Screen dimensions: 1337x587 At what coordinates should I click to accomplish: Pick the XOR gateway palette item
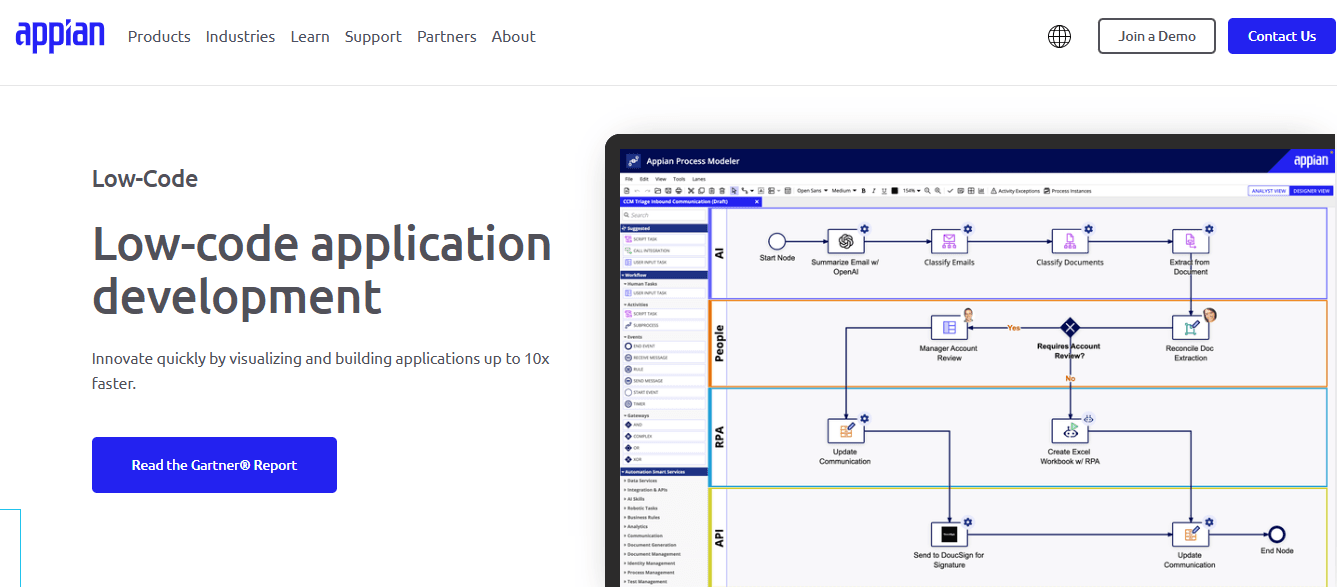[x=664, y=459]
